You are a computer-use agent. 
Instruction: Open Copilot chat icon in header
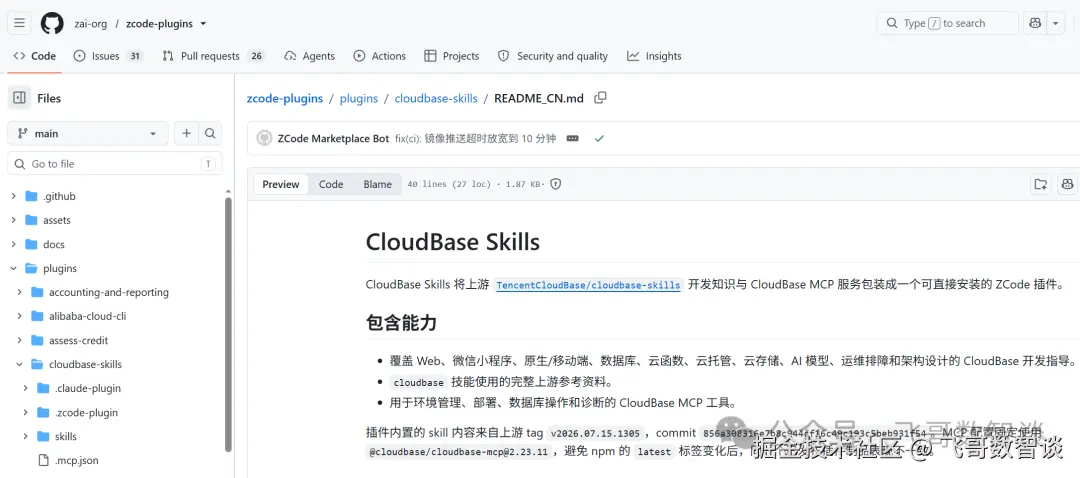click(x=1035, y=23)
